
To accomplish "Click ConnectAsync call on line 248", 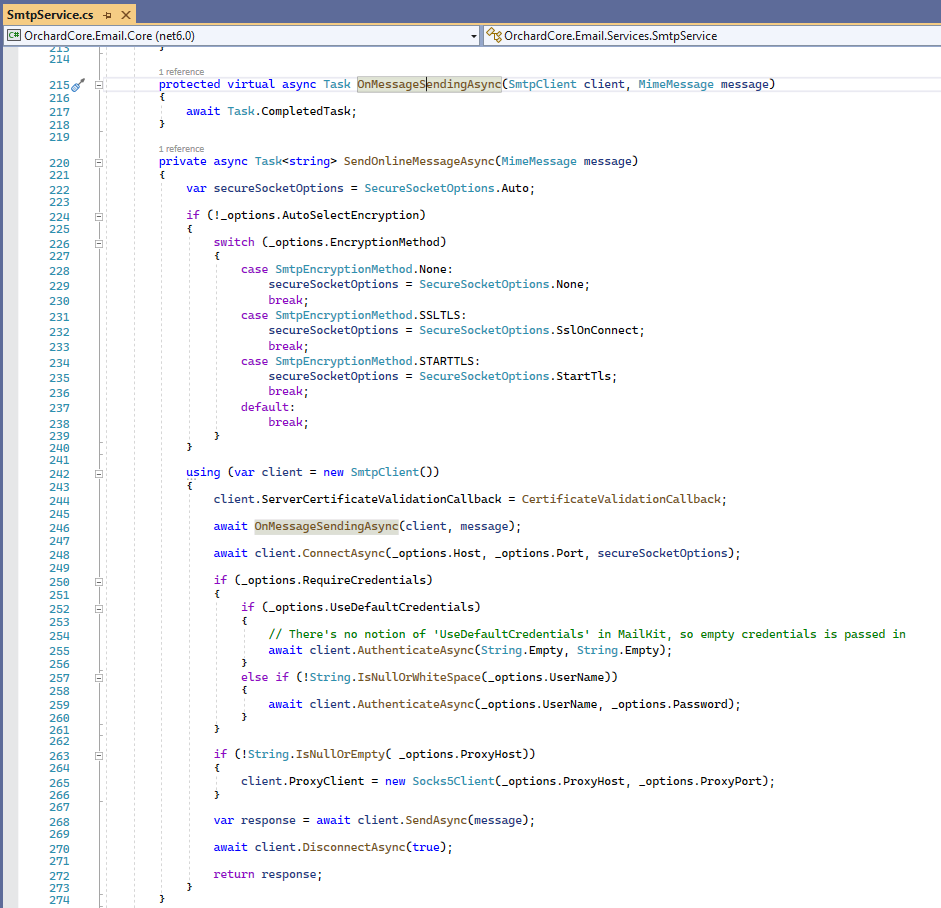I will [343, 553].
